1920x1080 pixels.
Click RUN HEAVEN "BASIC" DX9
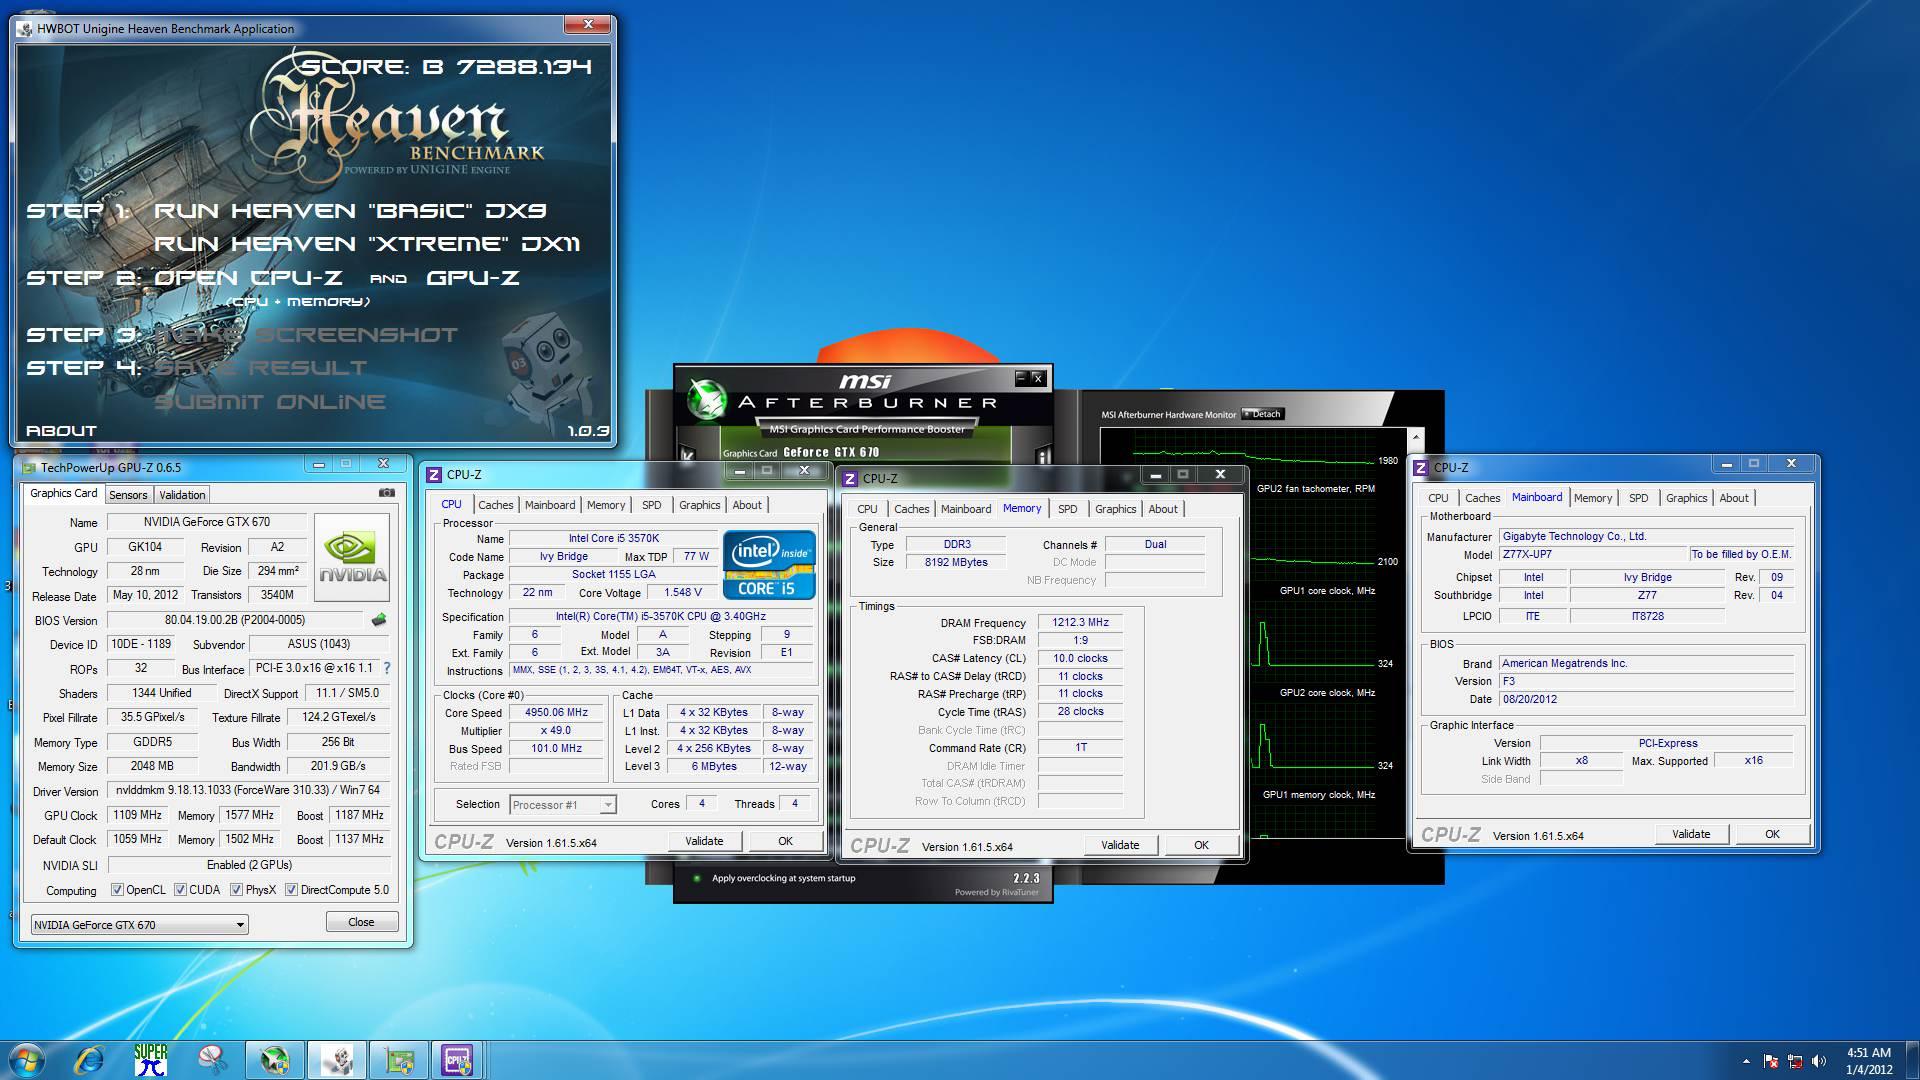(x=350, y=211)
